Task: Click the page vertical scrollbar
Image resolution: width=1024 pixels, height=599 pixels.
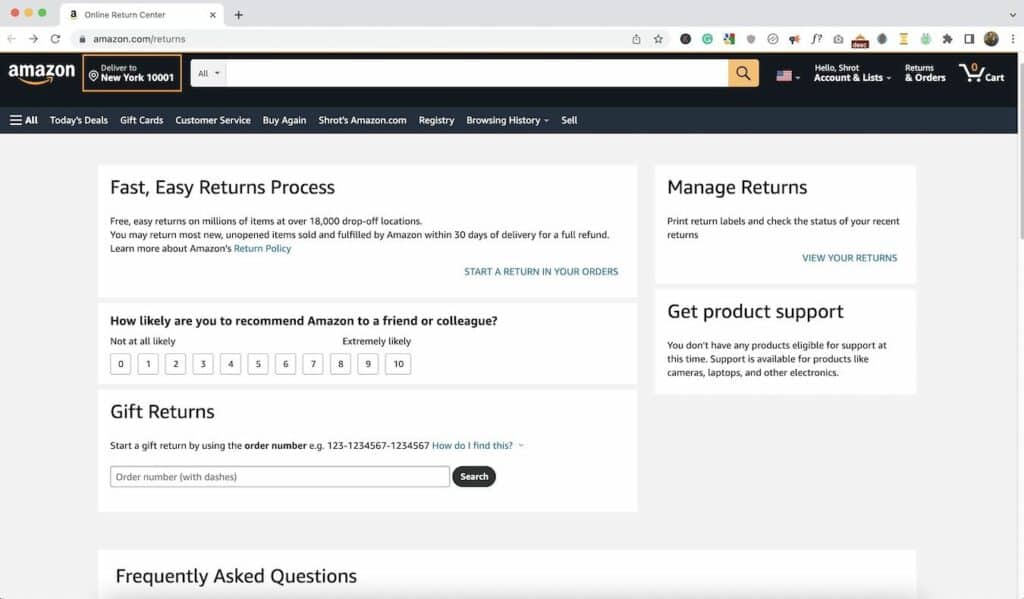Action: click(1021, 189)
